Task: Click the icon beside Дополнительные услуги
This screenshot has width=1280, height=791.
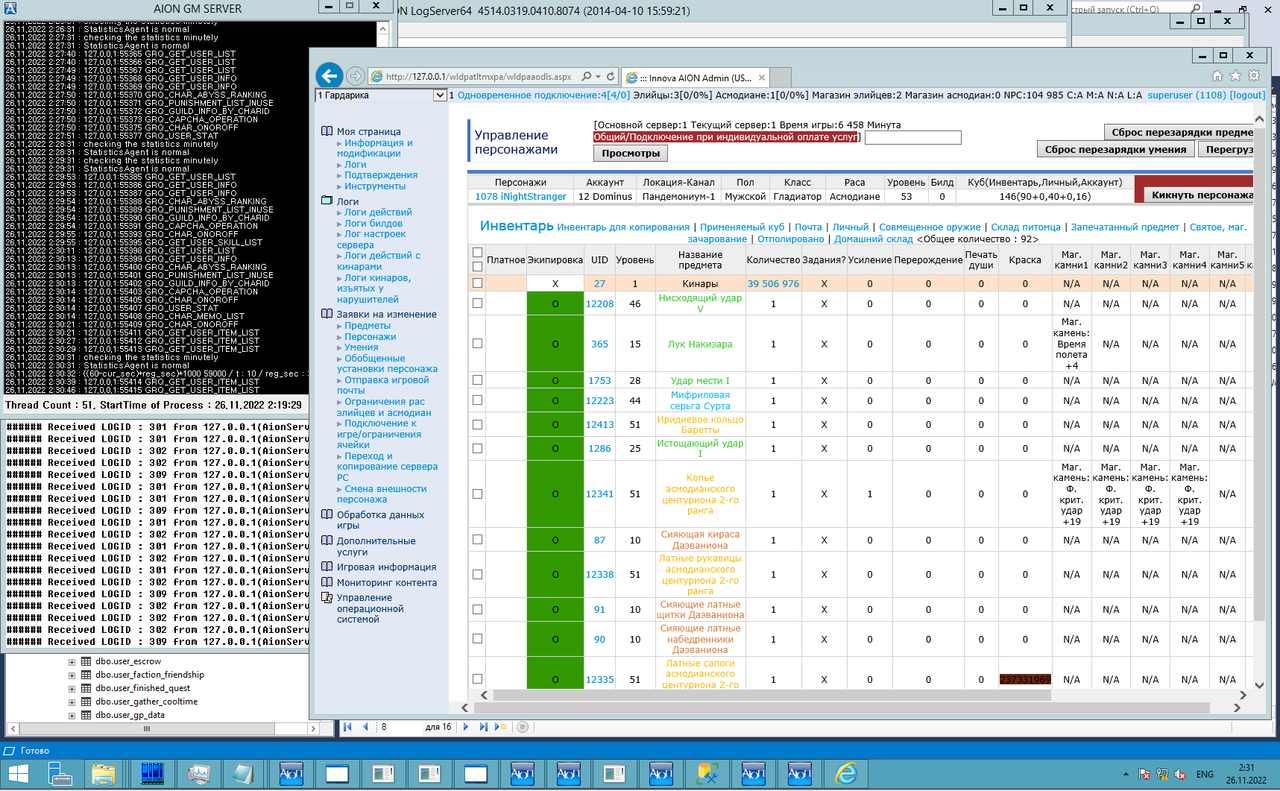Action: pyautogui.click(x=327, y=541)
